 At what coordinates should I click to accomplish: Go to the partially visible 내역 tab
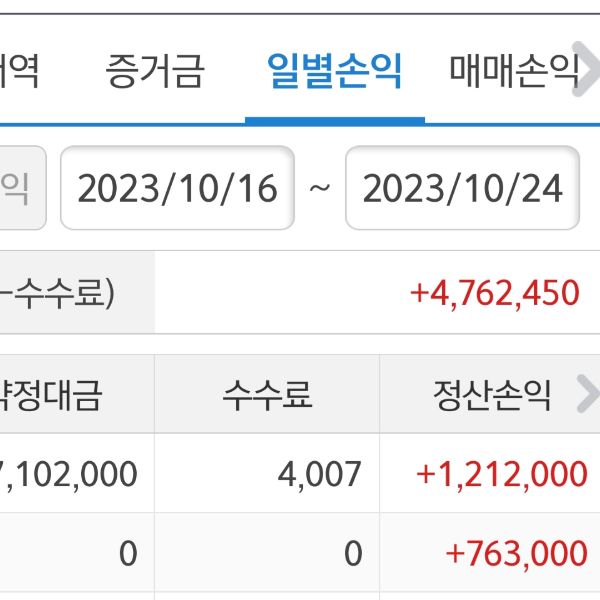click(20, 71)
